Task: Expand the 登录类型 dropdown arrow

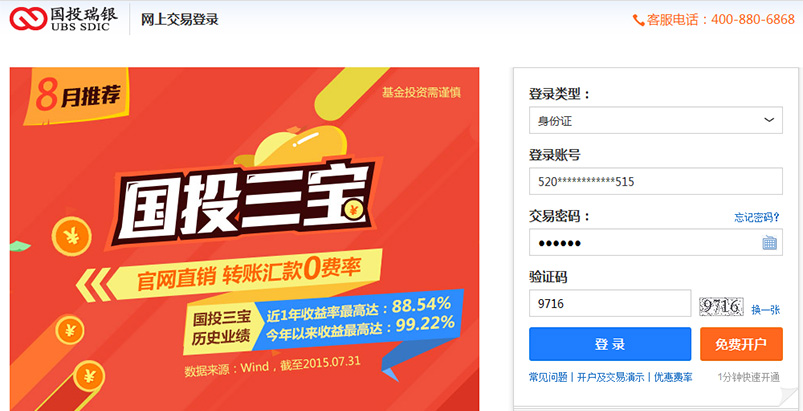Action: click(x=769, y=120)
